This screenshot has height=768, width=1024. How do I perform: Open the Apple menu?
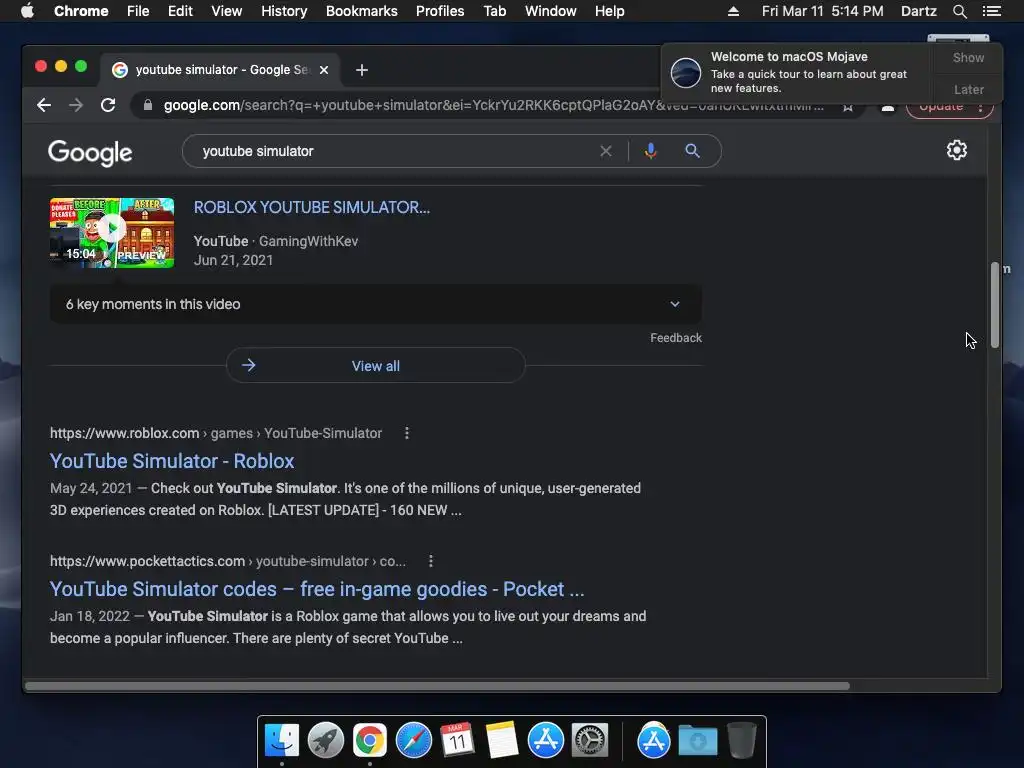27,11
